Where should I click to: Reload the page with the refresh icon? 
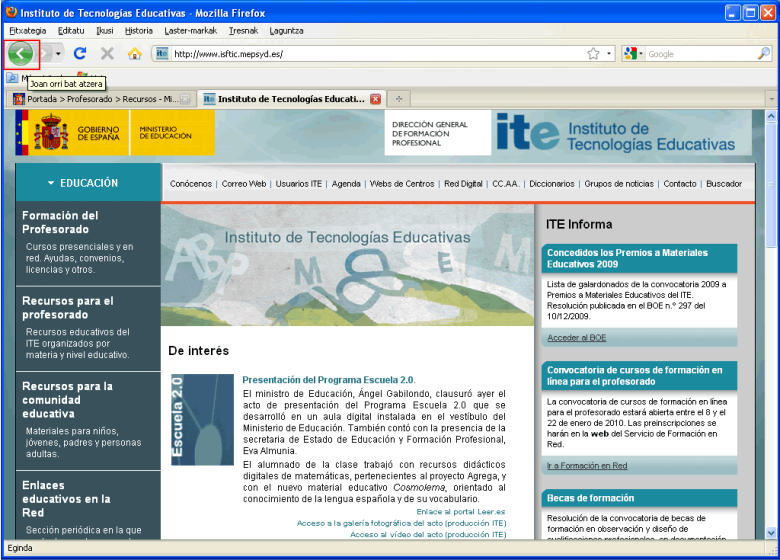(x=80, y=53)
